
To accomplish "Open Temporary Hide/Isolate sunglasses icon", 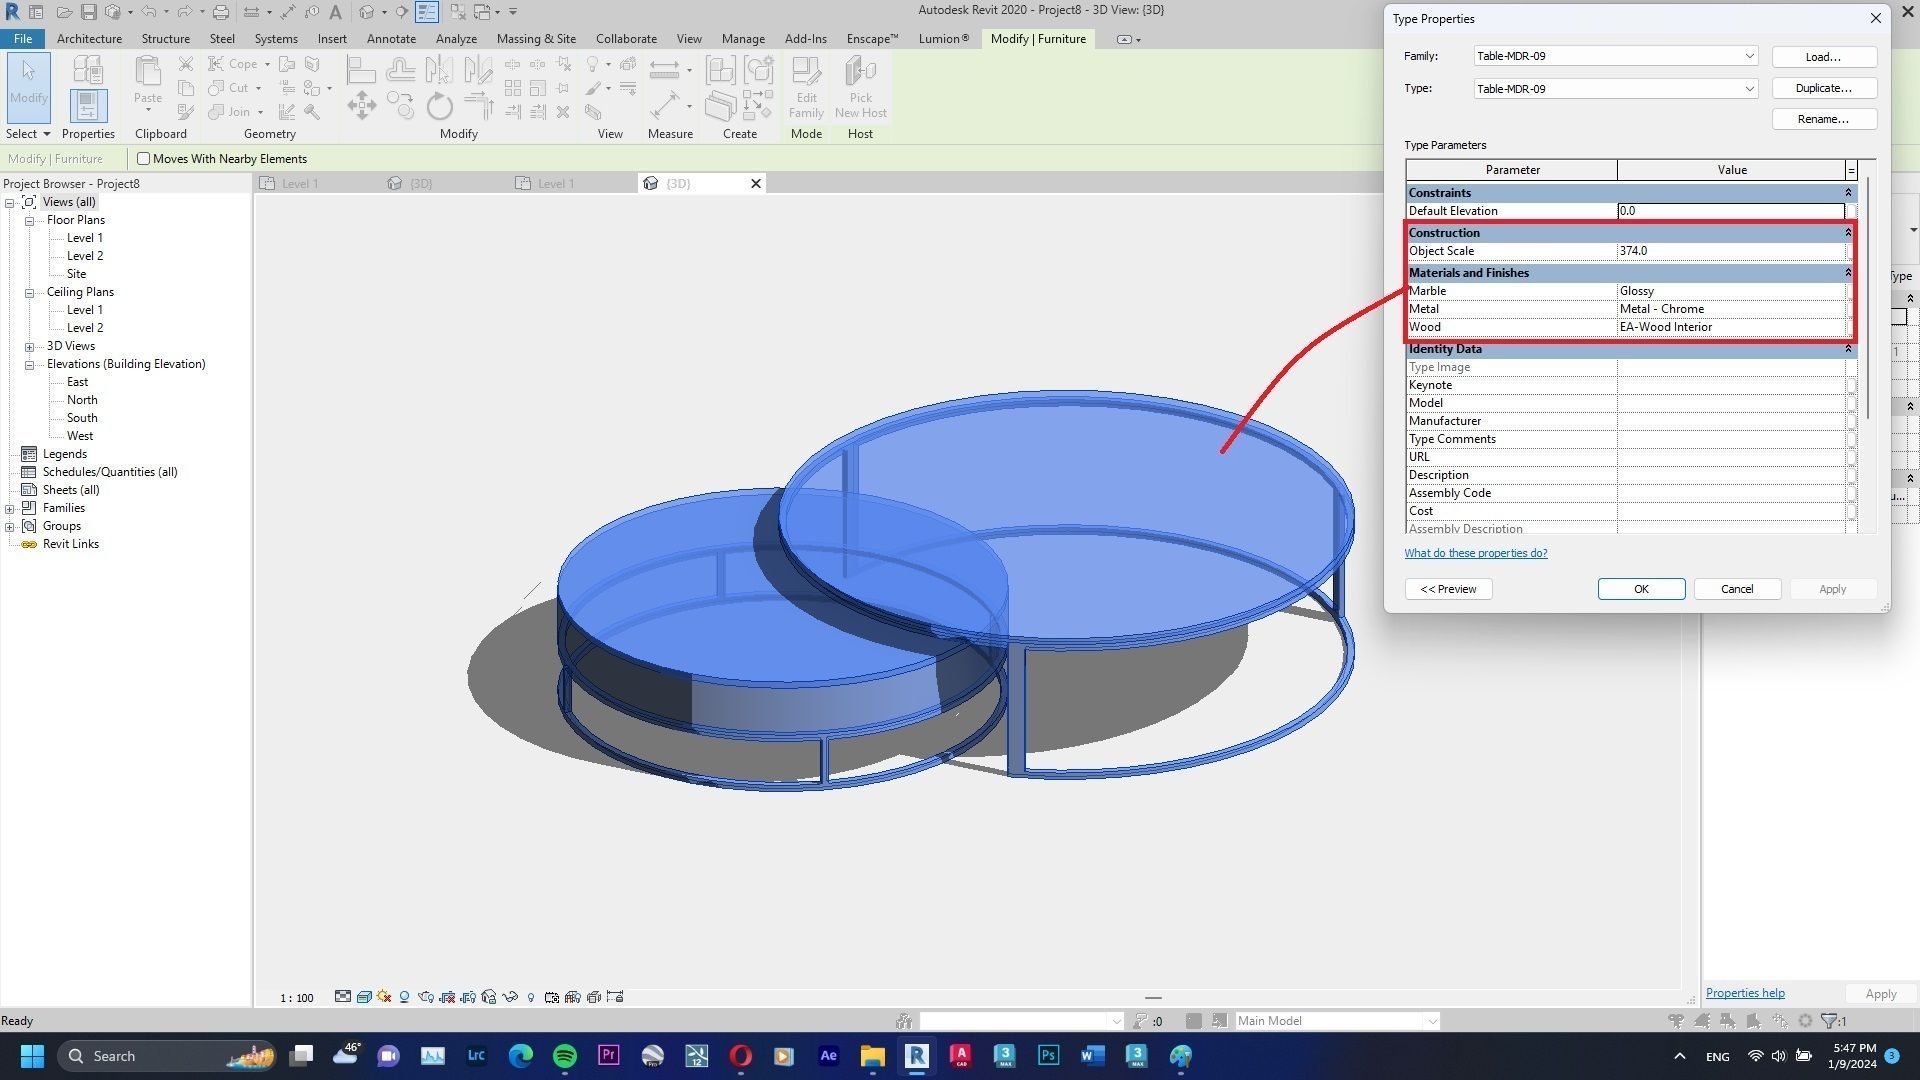I will pyautogui.click(x=510, y=997).
